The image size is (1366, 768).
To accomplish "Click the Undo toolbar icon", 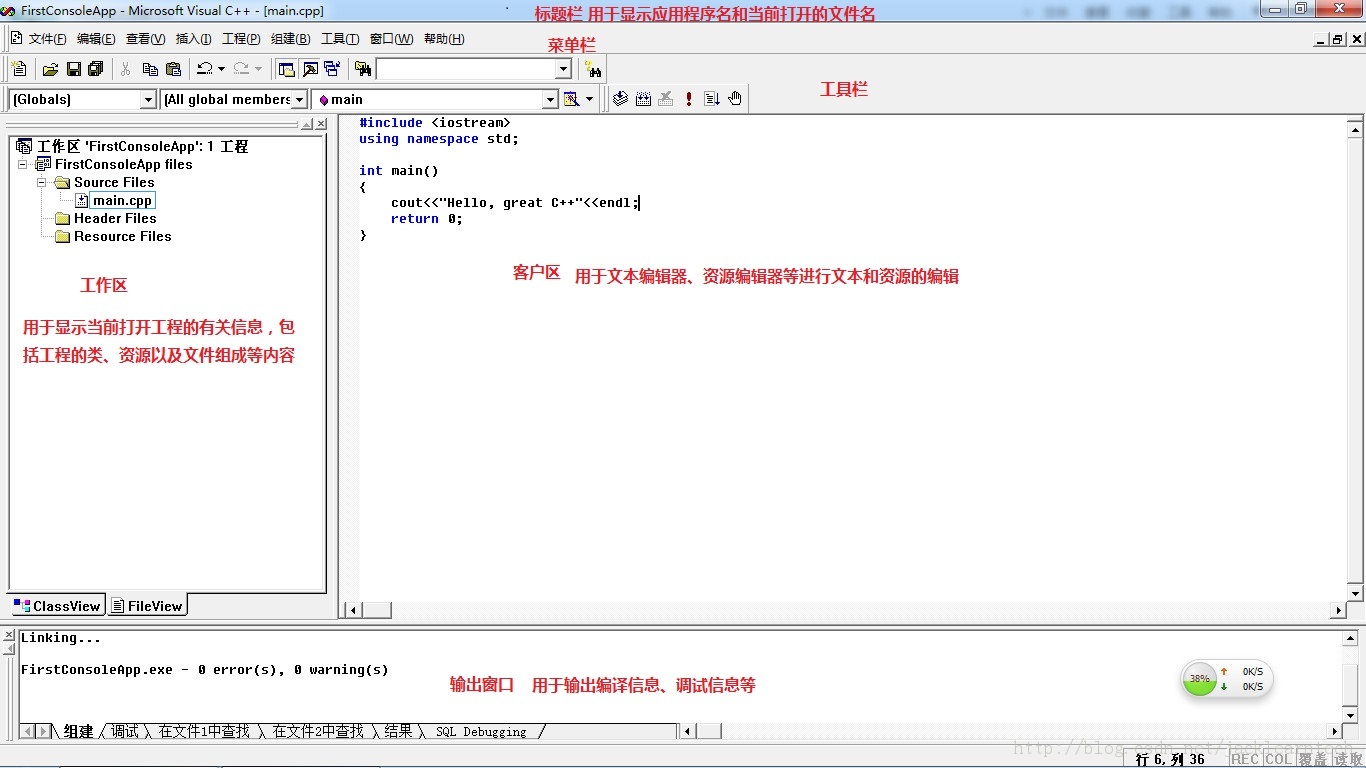I will 205,68.
